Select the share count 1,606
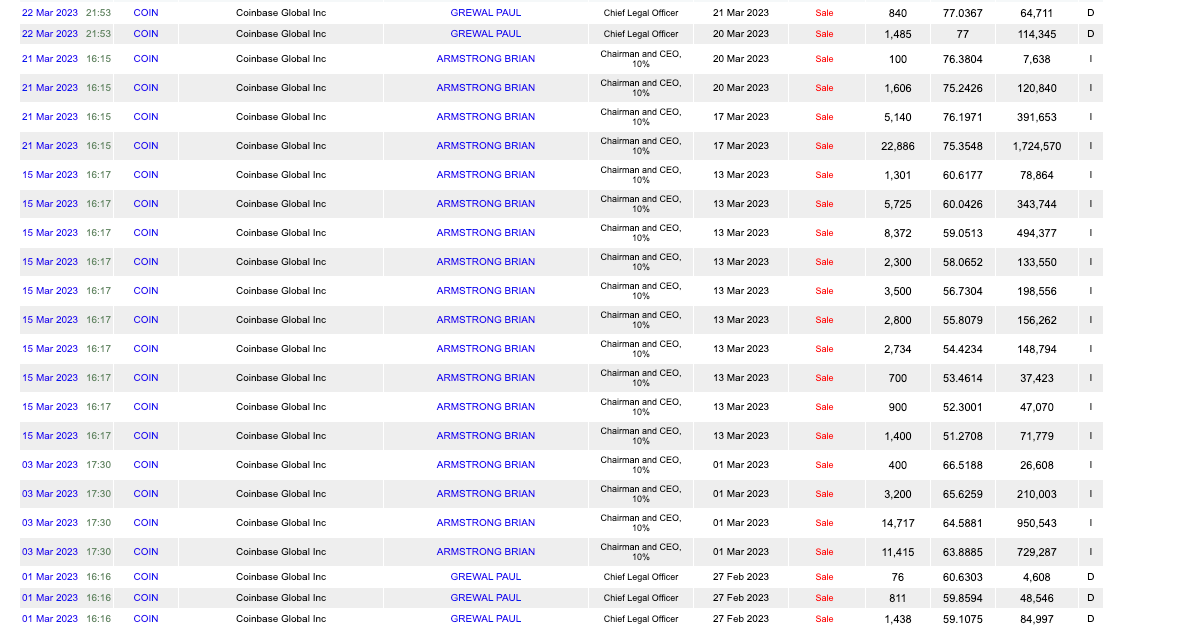 (898, 88)
